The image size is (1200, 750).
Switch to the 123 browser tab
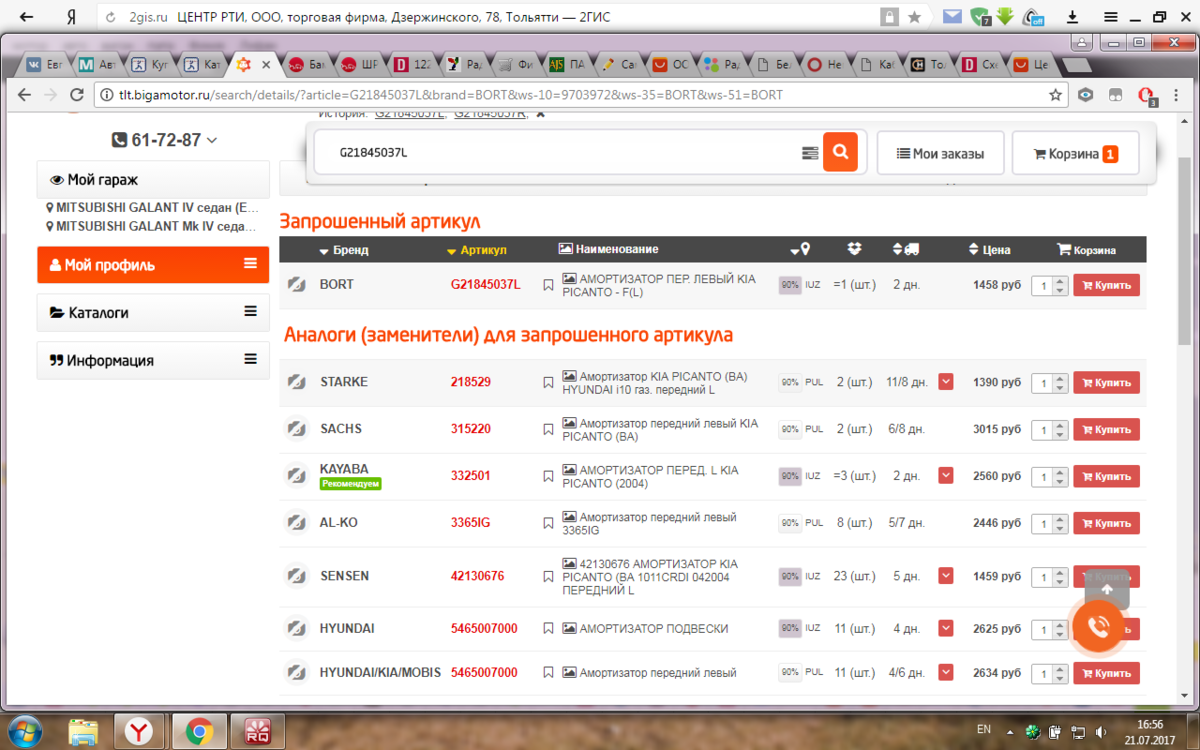point(412,64)
